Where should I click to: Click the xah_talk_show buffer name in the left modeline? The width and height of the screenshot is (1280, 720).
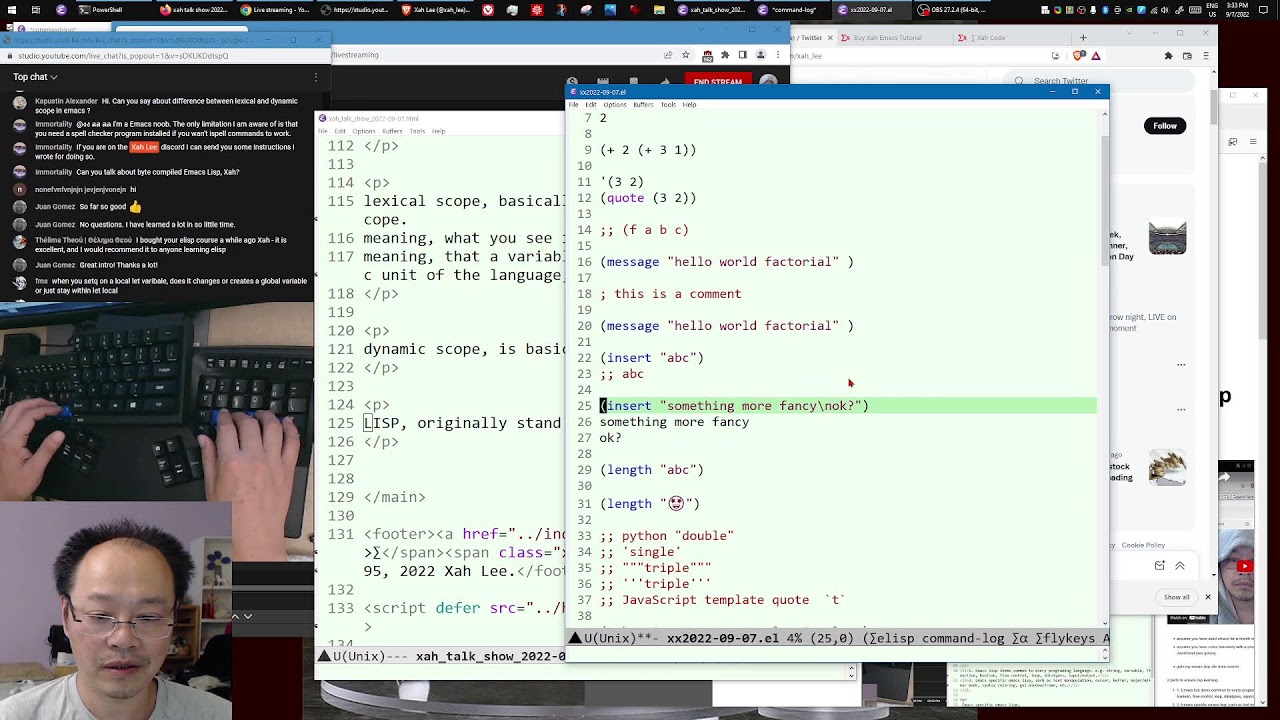coord(490,656)
